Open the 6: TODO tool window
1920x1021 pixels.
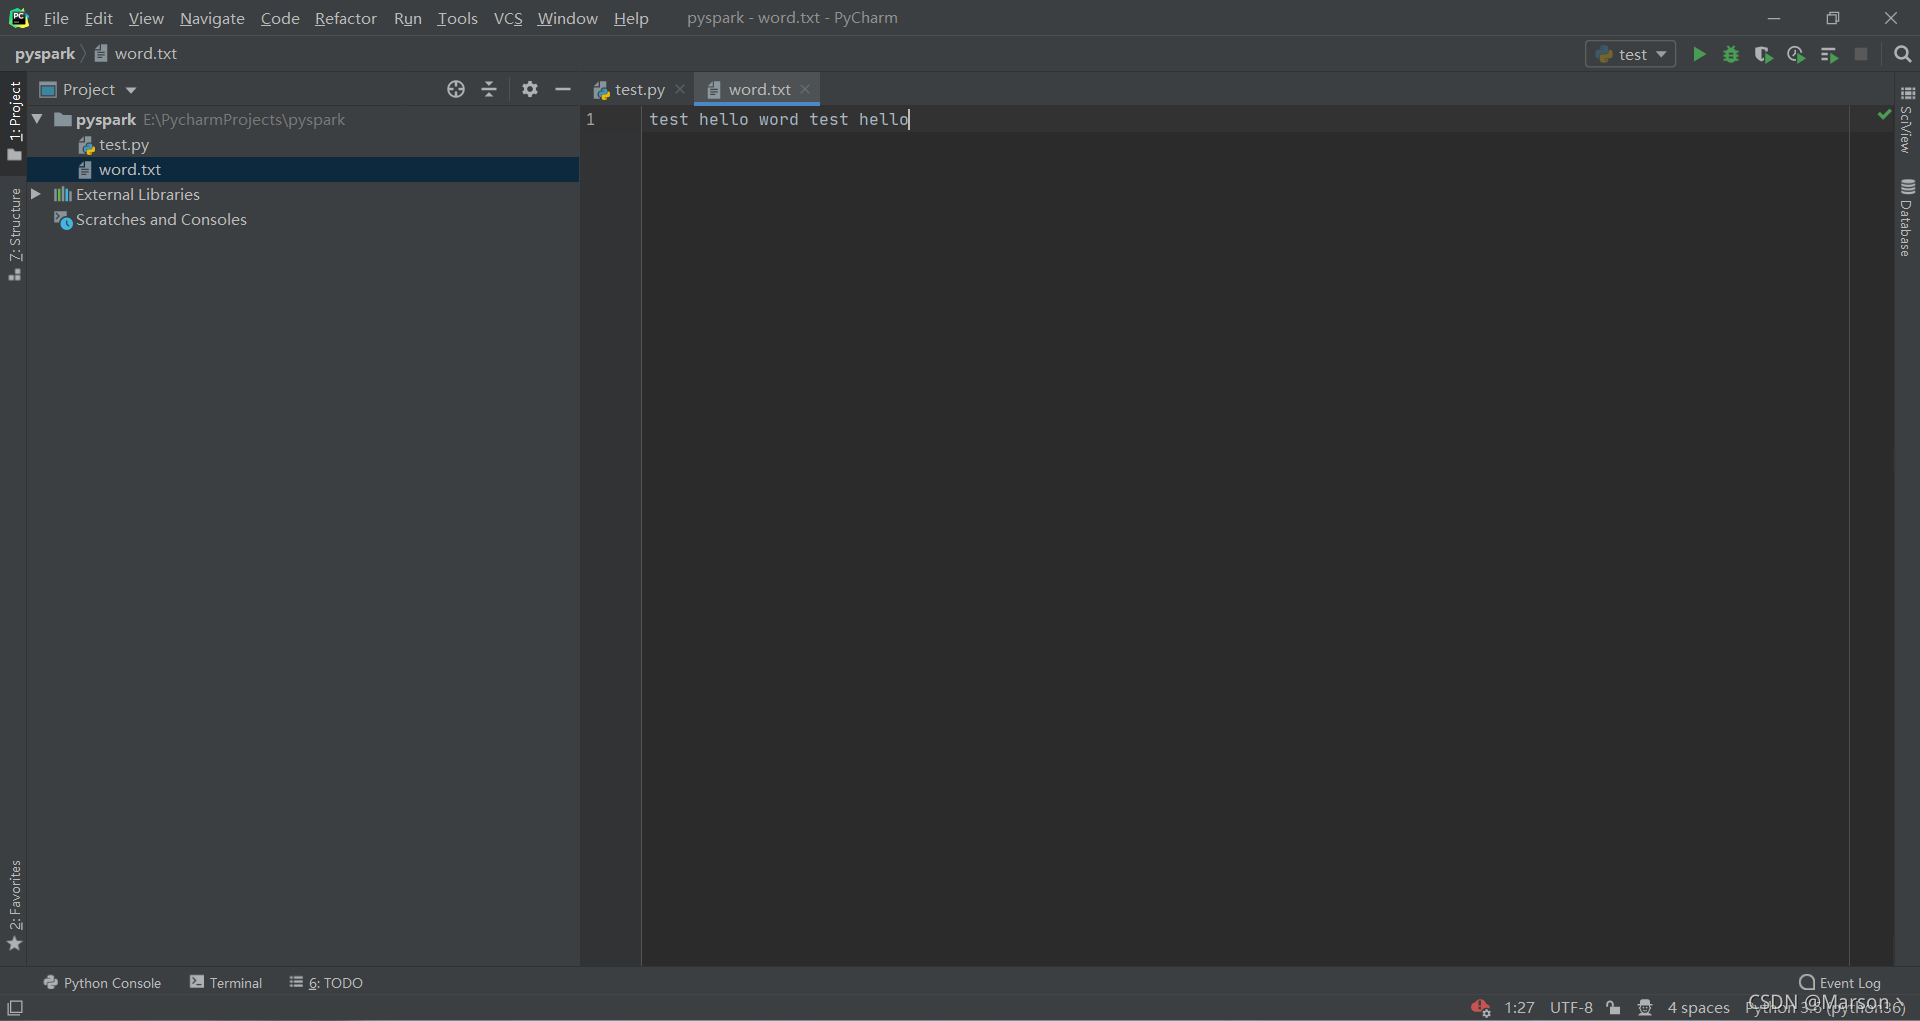click(326, 983)
